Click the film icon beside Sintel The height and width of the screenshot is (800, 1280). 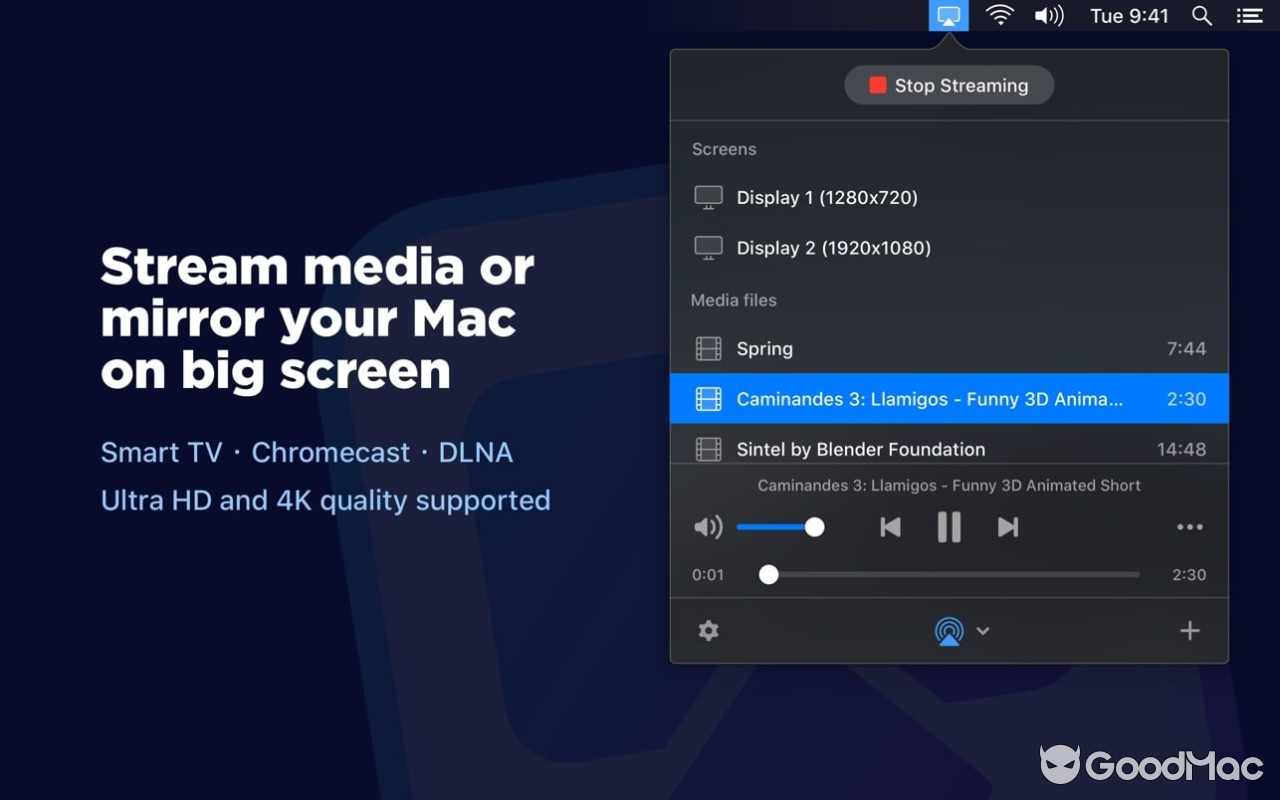[708, 449]
